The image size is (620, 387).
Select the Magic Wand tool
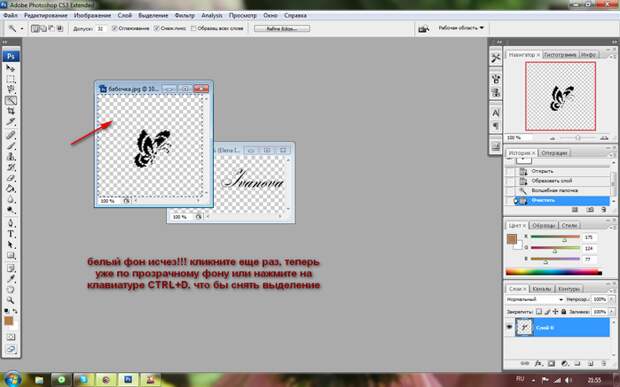(x=11, y=100)
